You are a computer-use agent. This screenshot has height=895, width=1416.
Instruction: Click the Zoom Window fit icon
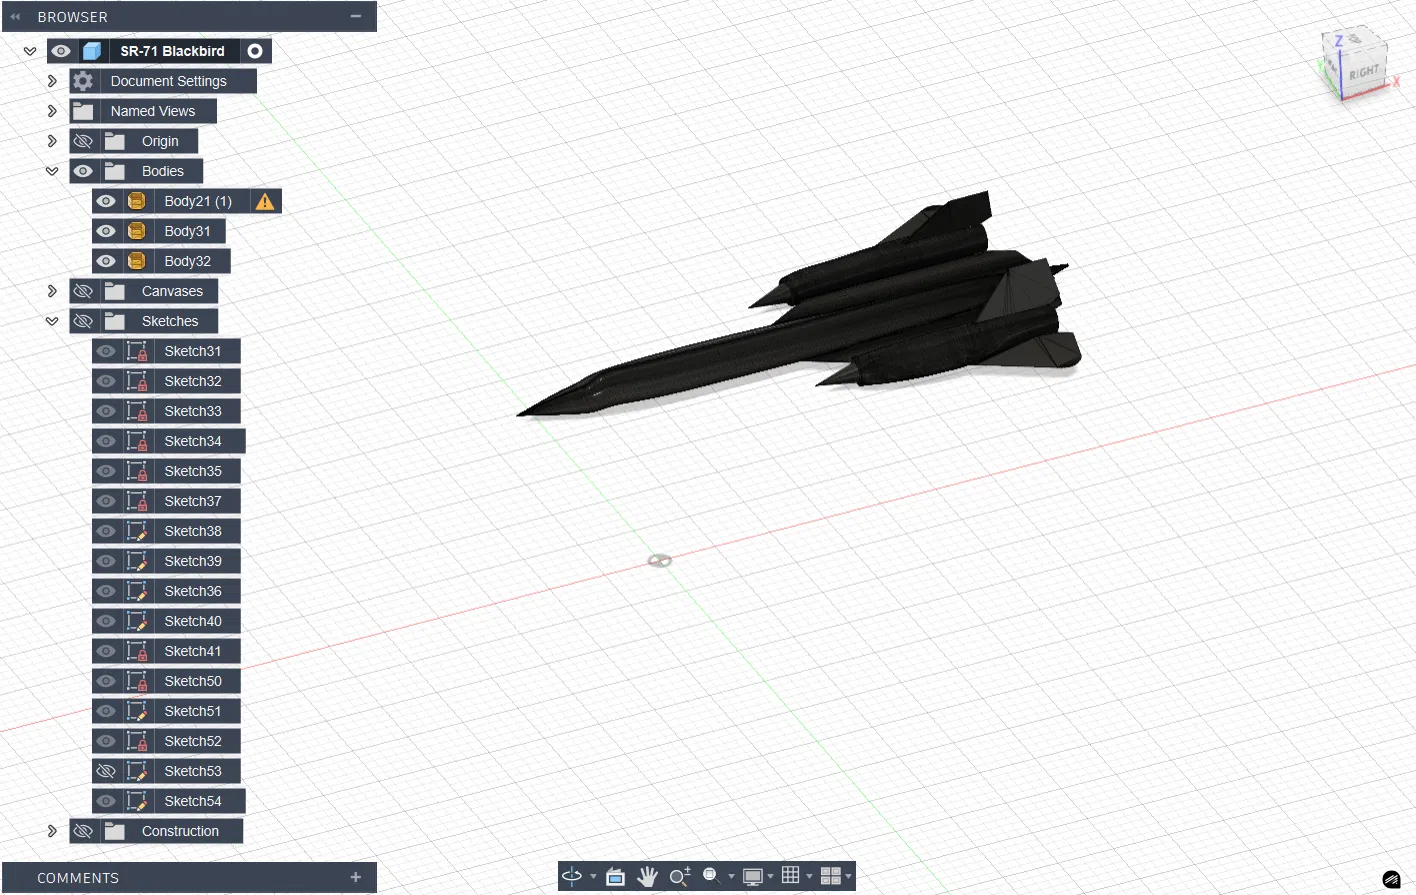[711, 876]
